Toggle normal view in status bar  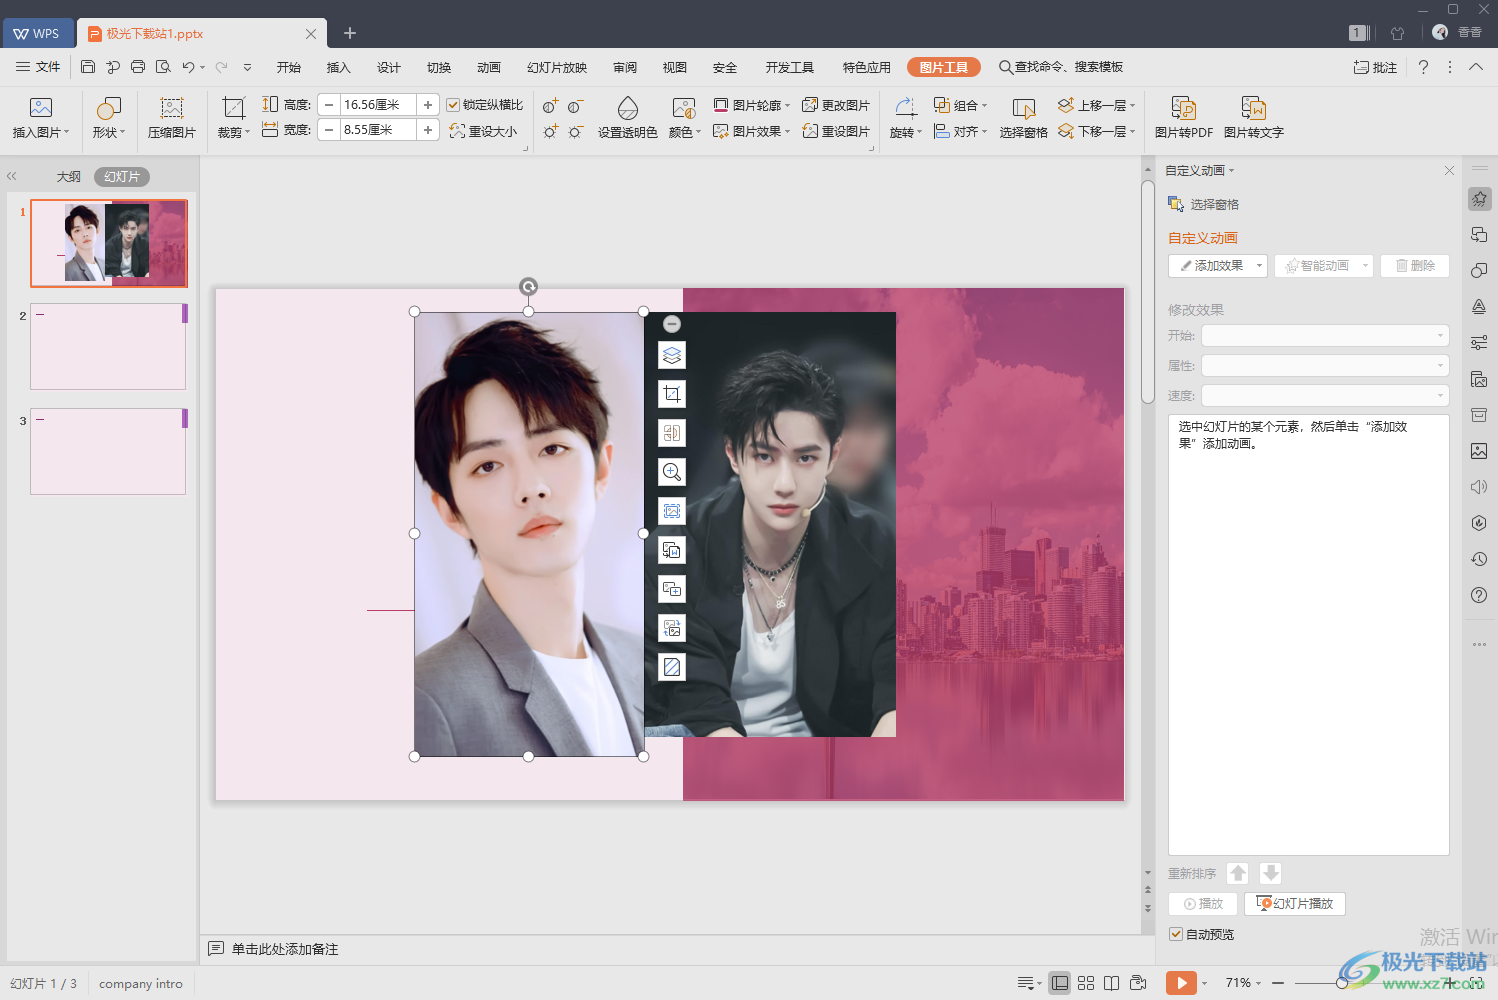[1060, 983]
